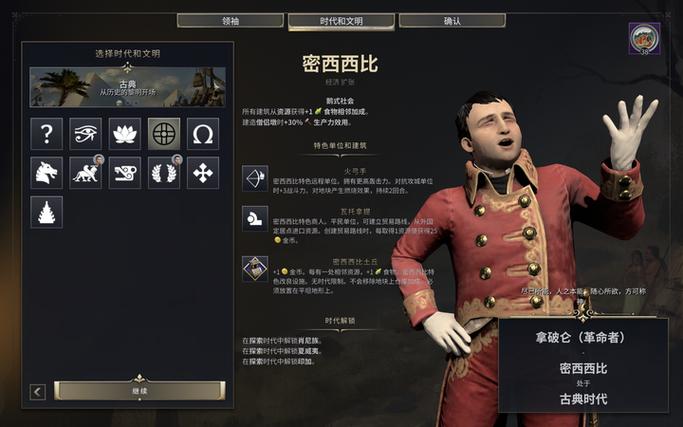Pick the lotus flower civilization icon
Screen dimensions: 683x427
[125, 134]
